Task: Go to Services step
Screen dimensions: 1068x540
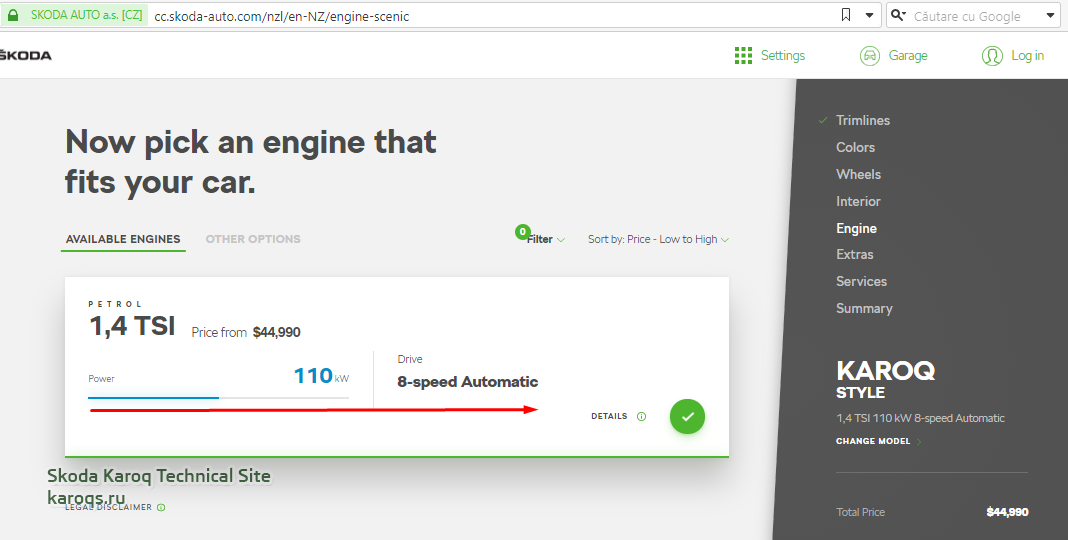Action: click(861, 281)
